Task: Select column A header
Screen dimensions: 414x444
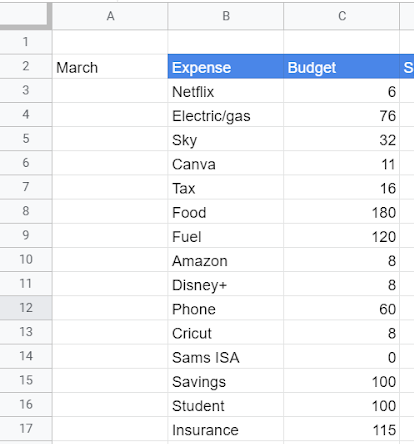Action: [110, 16]
